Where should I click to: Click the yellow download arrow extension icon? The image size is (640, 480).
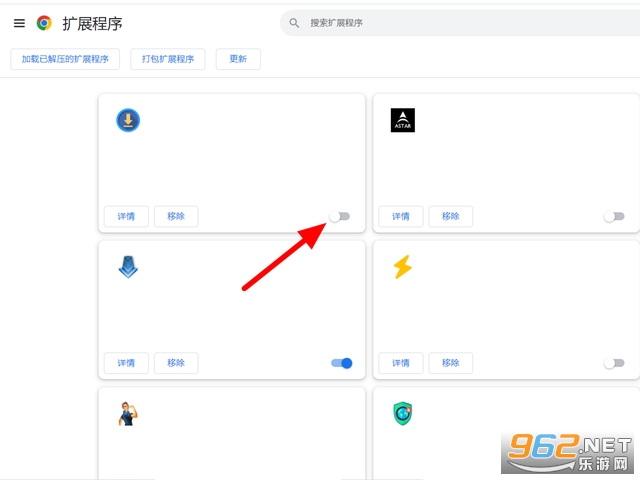coord(128,121)
